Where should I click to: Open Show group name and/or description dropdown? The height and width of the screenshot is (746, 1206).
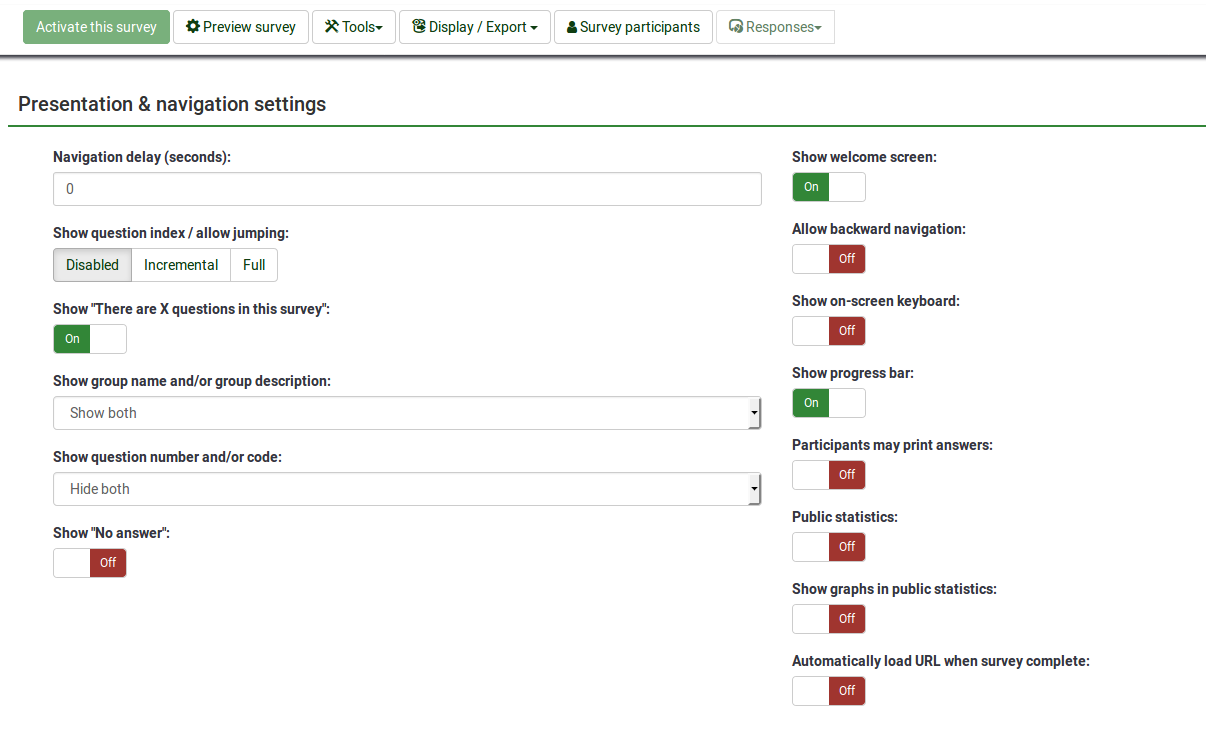[x=407, y=413]
